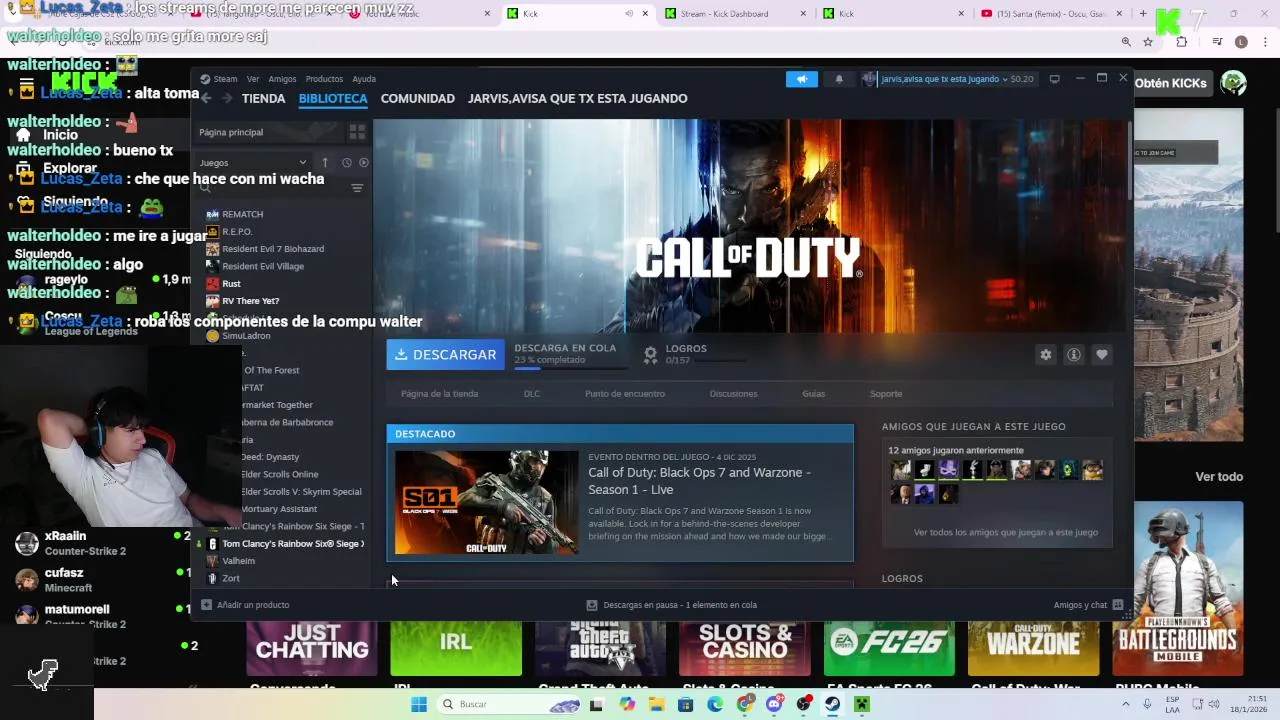Image resolution: width=1280 pixels, height=720 pixels.
Task: Open Soporte game link
Action: tap(886, 393)
